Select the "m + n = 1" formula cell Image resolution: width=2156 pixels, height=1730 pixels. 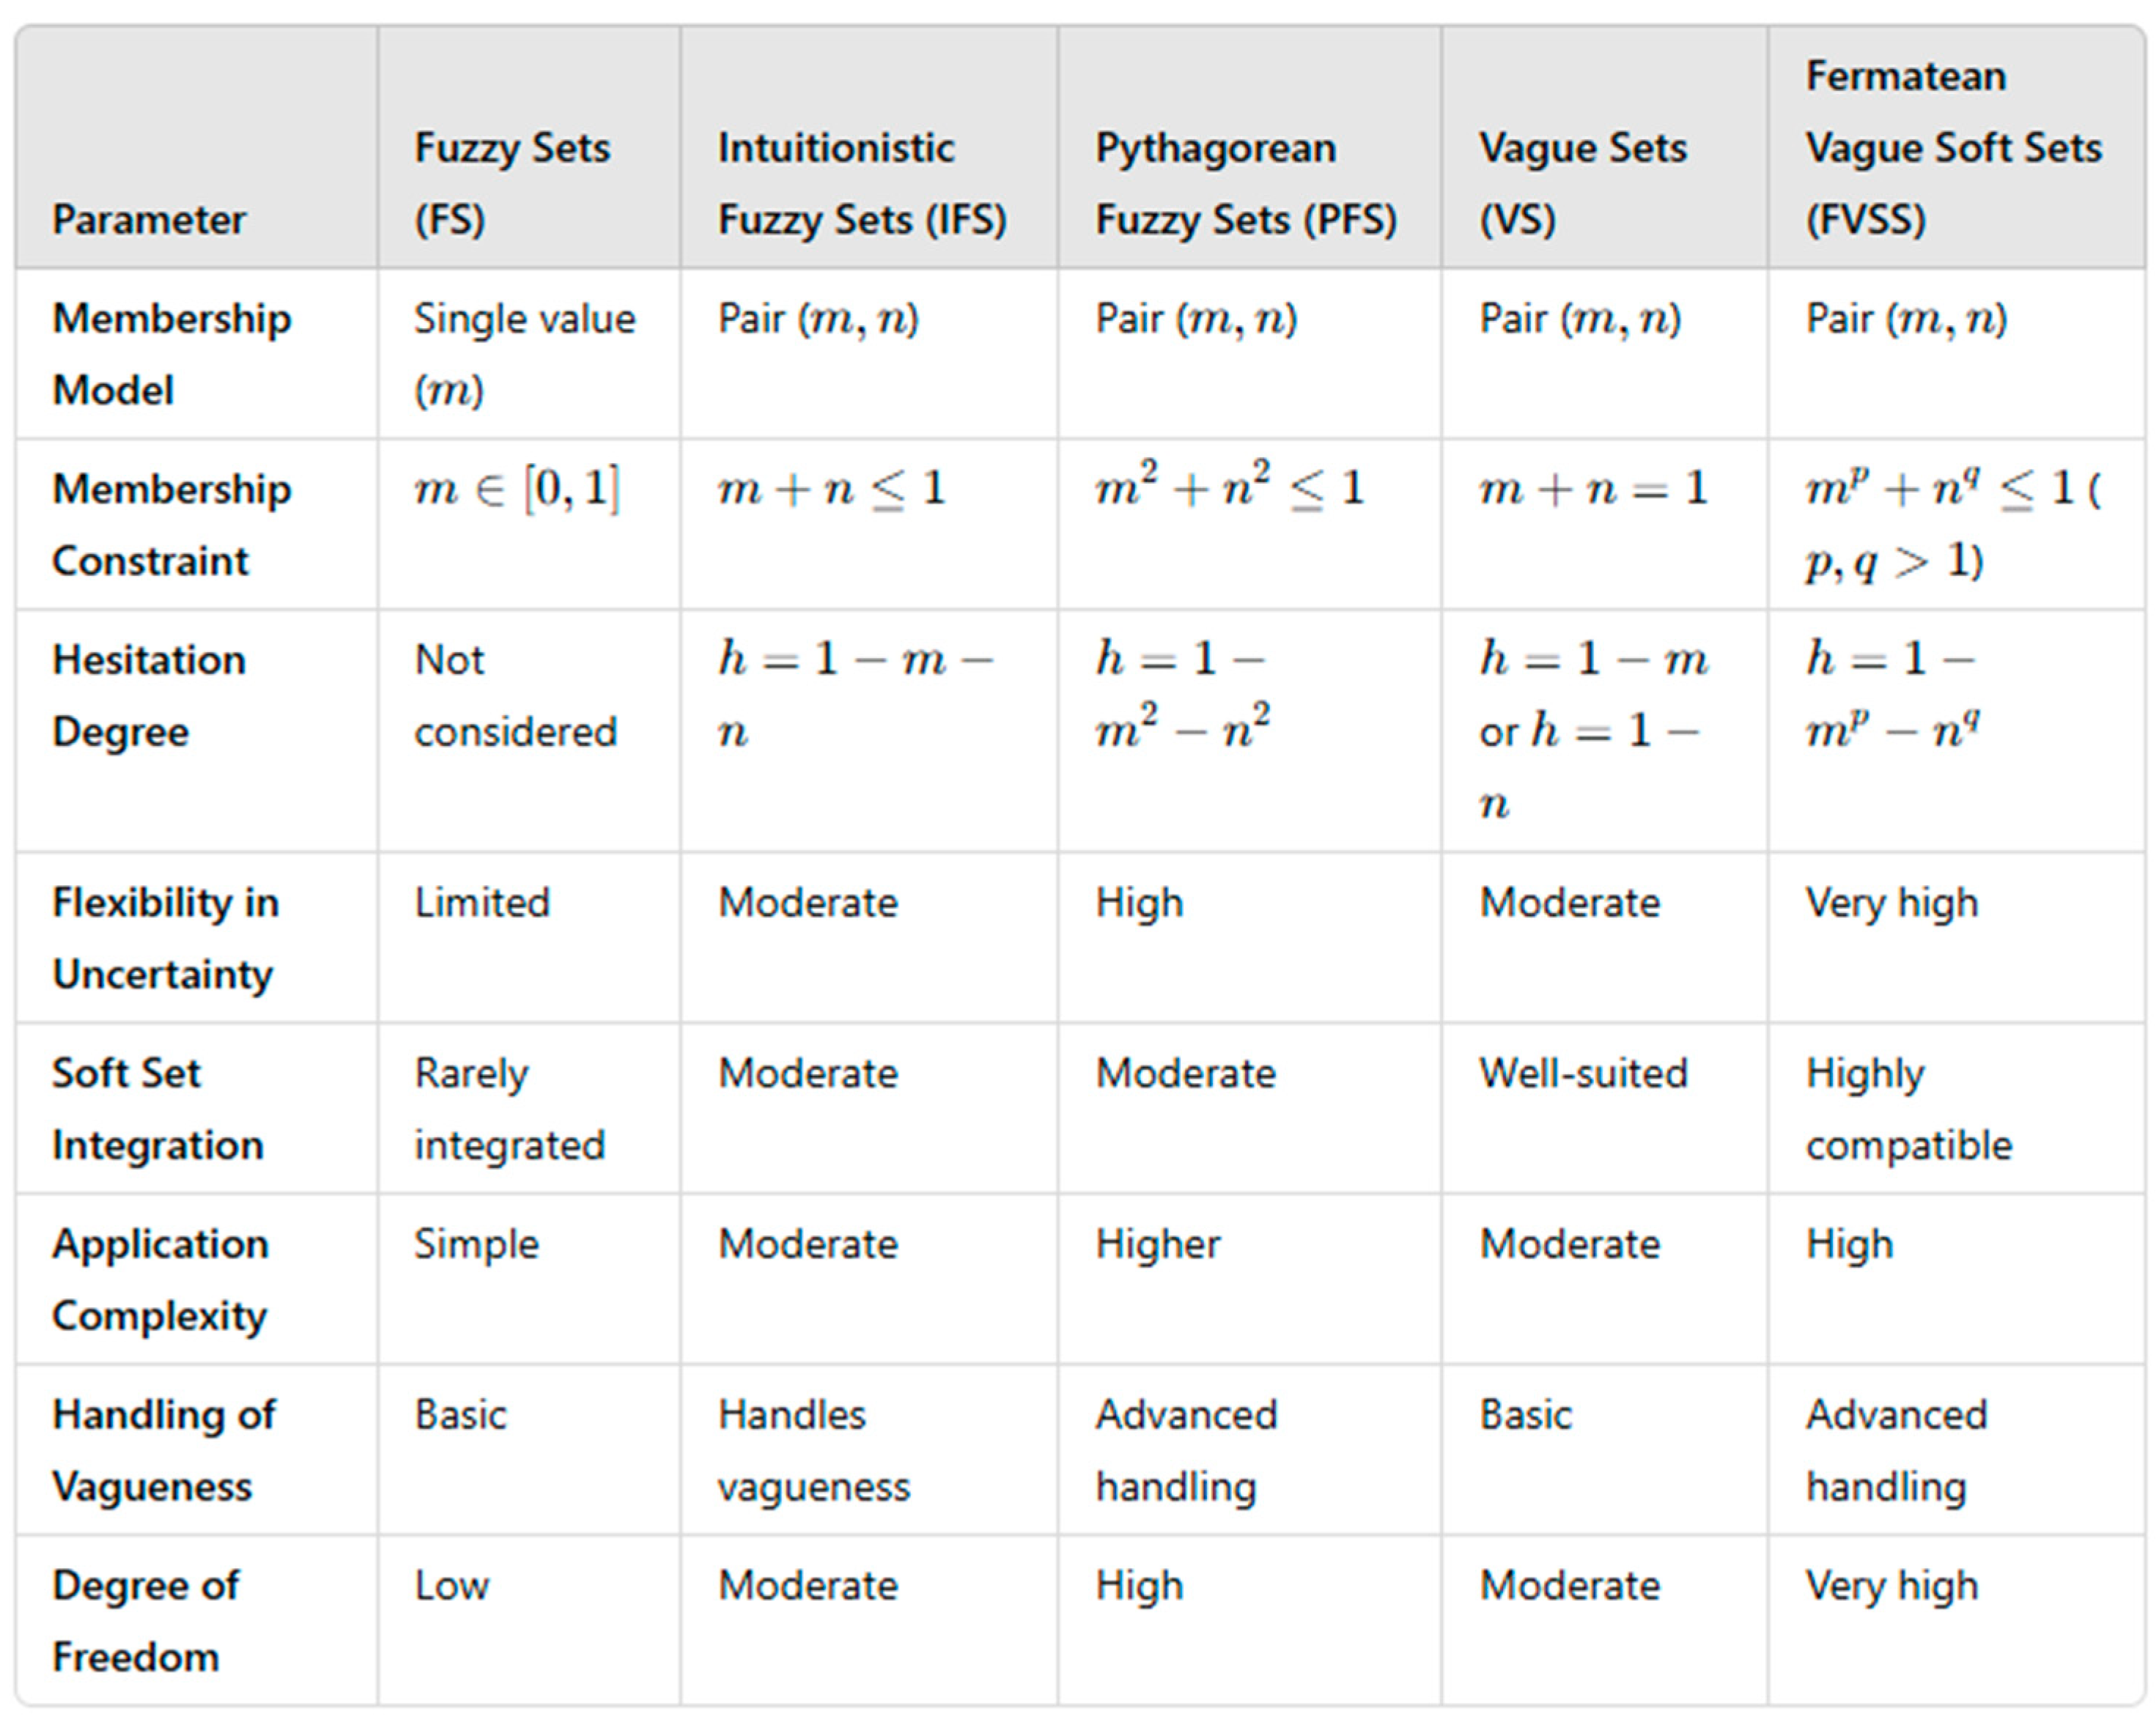tap(1593, 489)
